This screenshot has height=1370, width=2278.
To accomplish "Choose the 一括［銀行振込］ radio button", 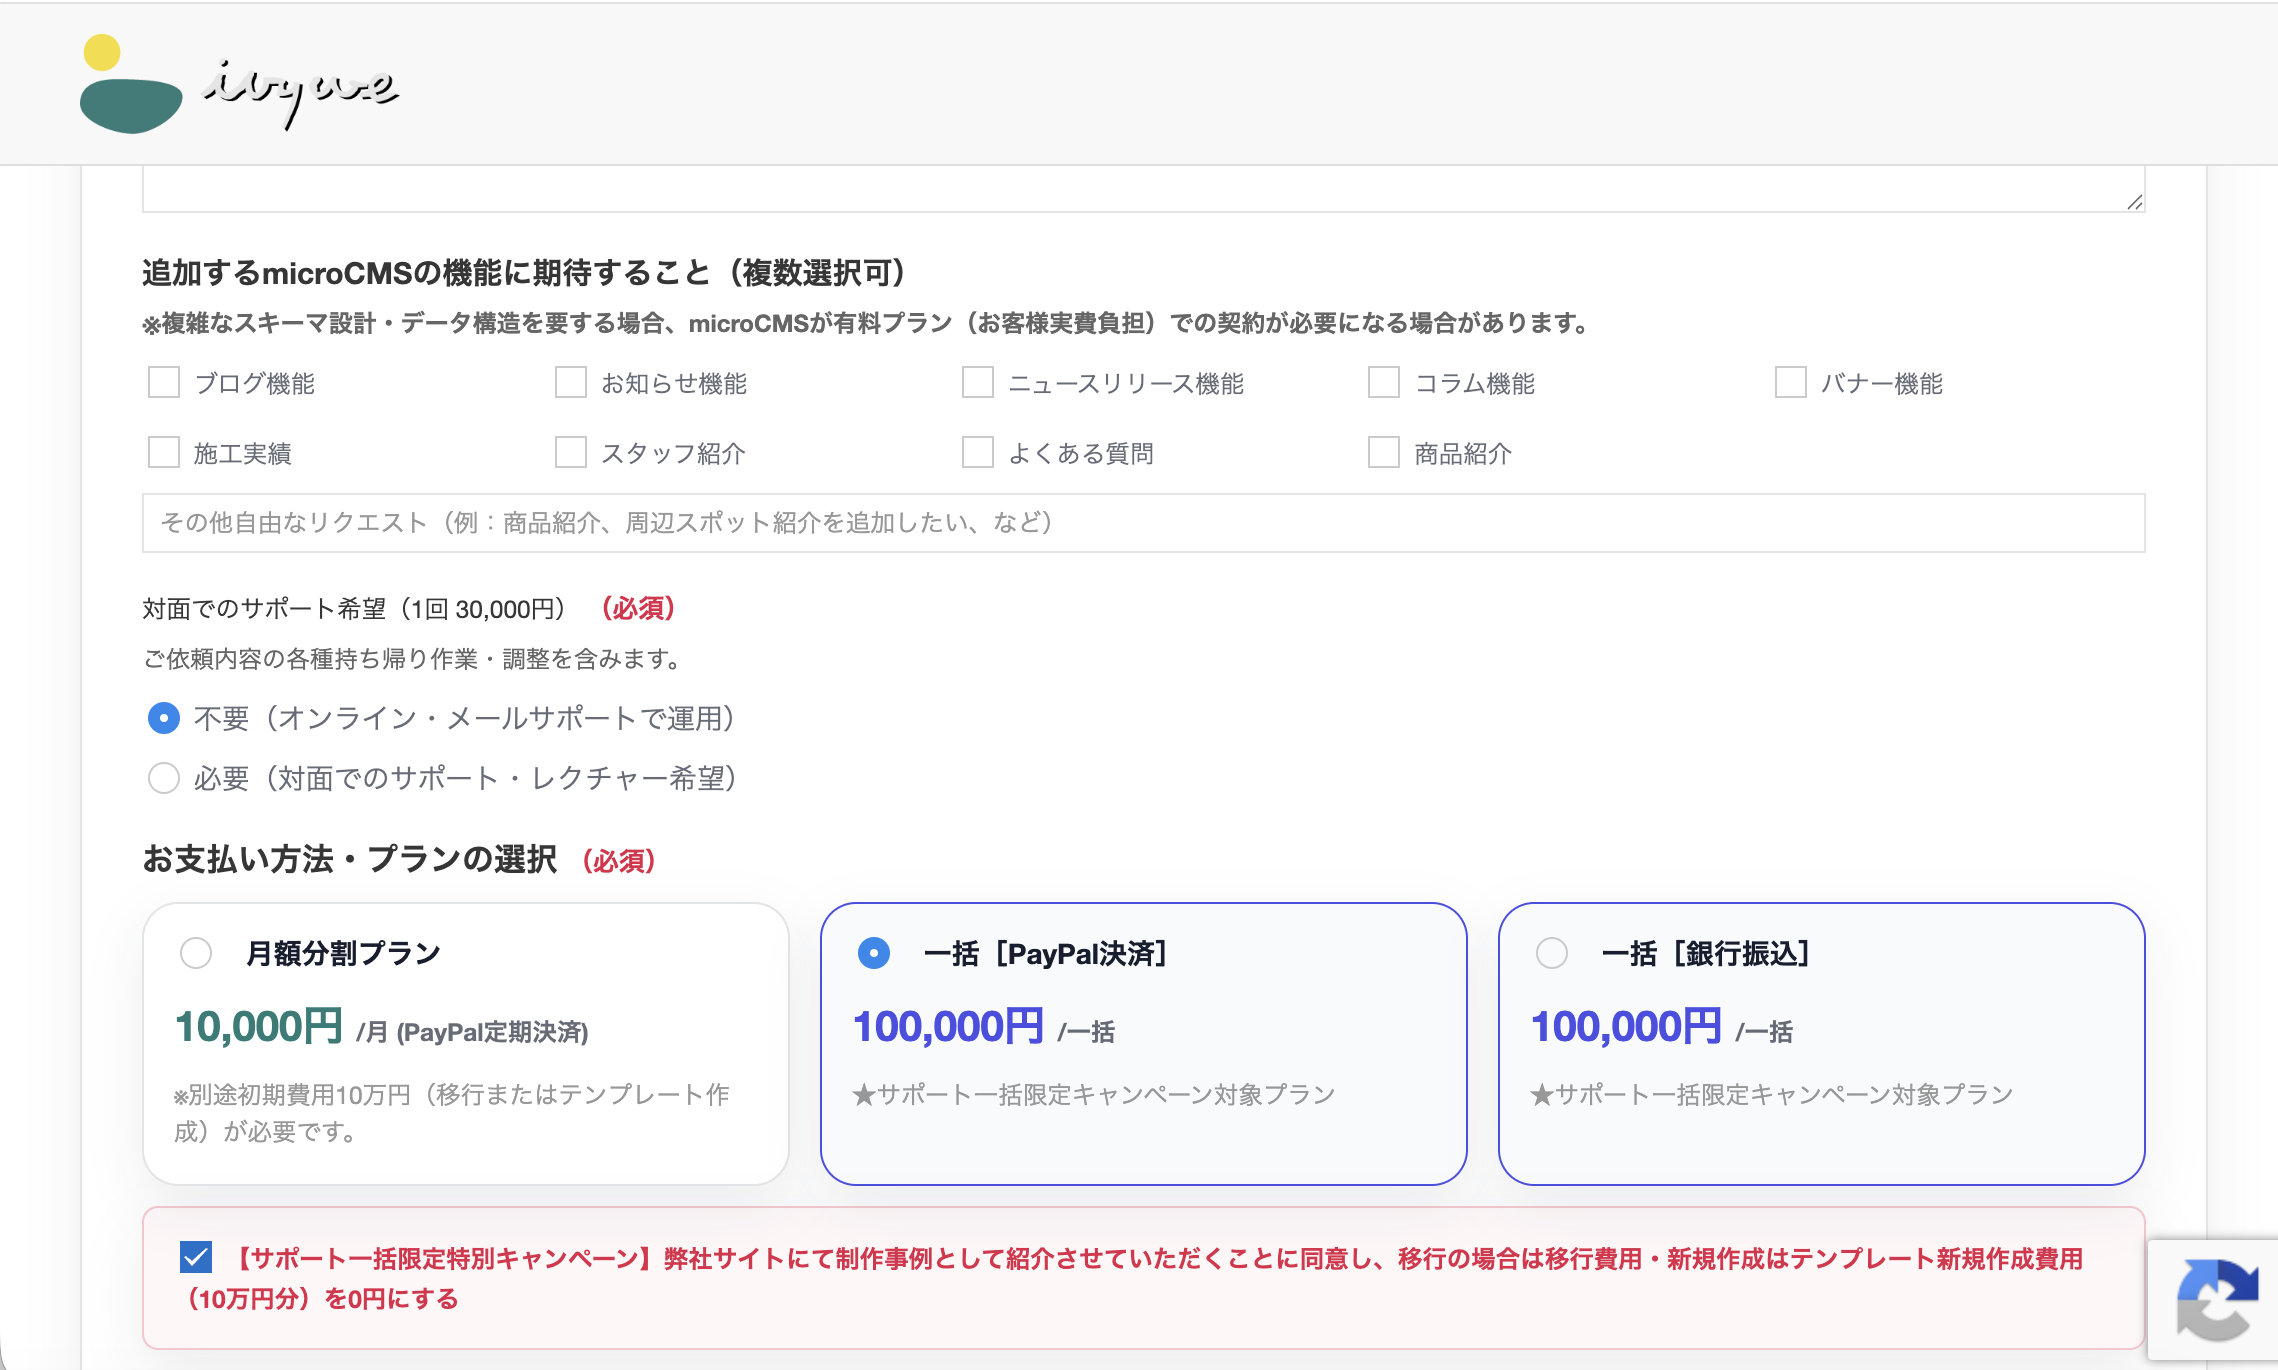I will pos(1552,953).
